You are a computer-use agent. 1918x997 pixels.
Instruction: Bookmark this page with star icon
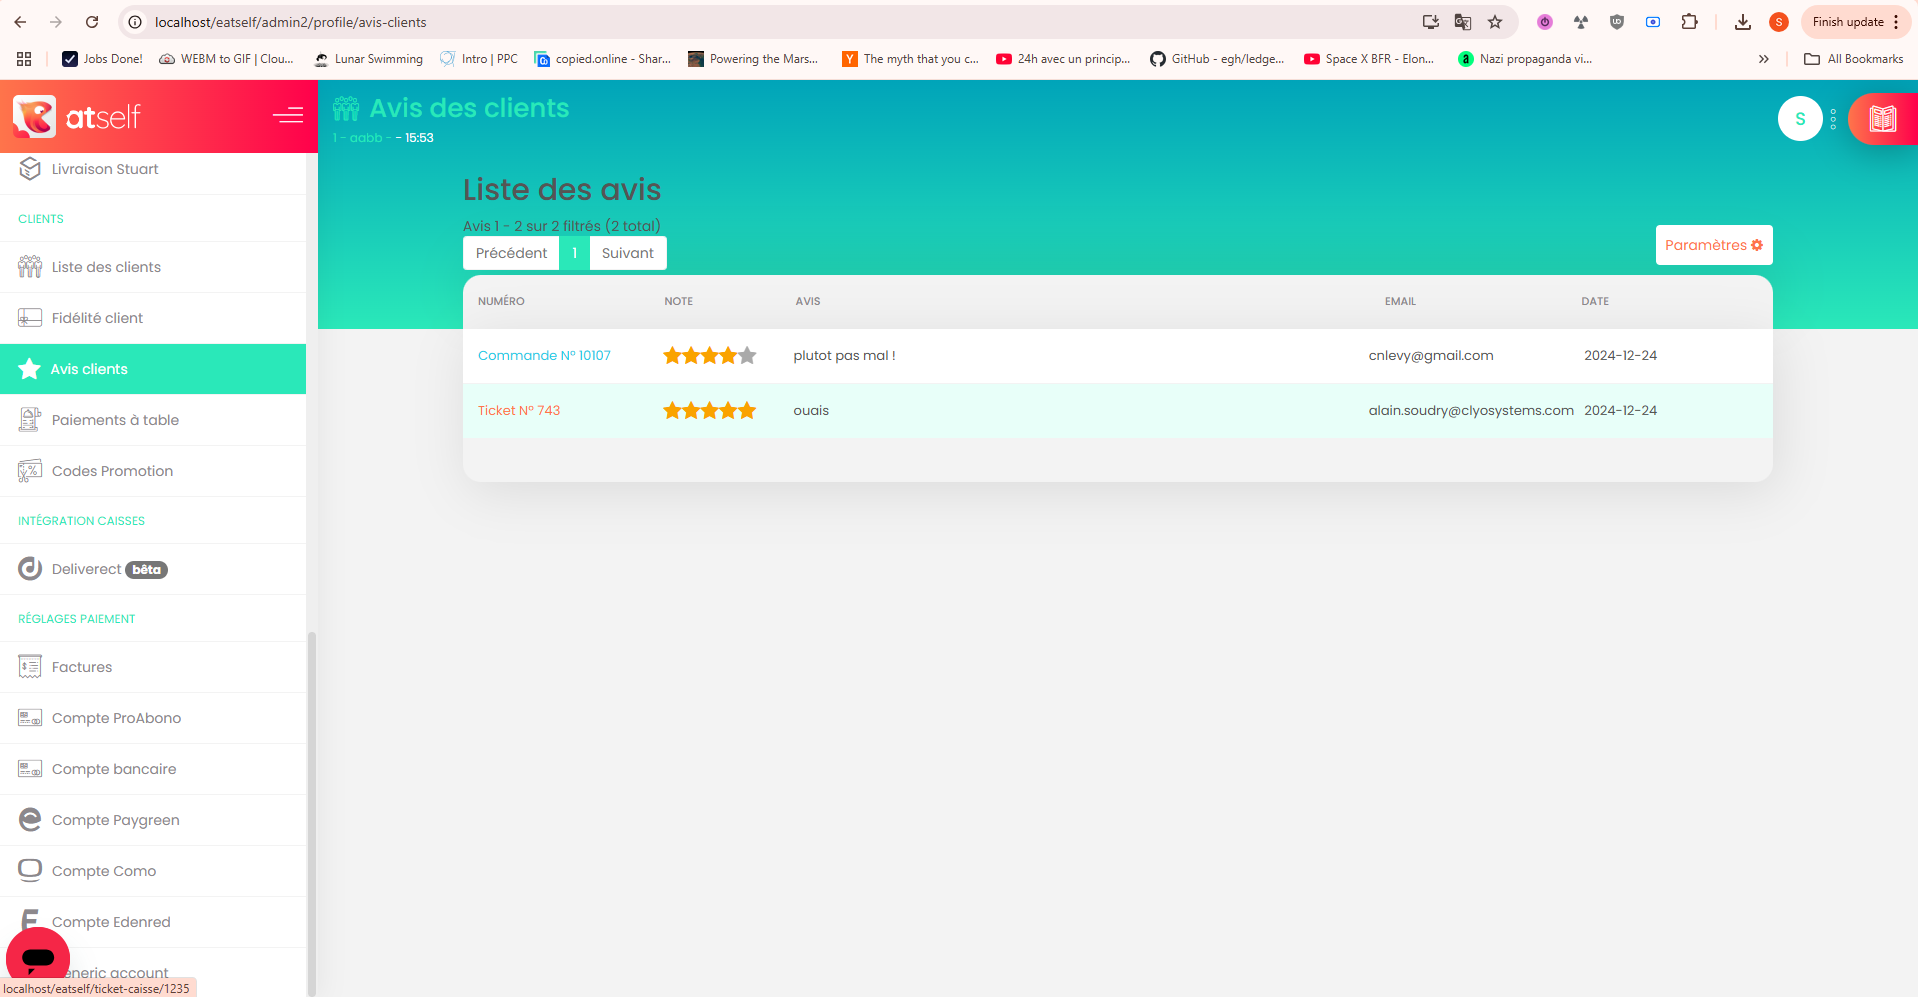pos(1495,22)
